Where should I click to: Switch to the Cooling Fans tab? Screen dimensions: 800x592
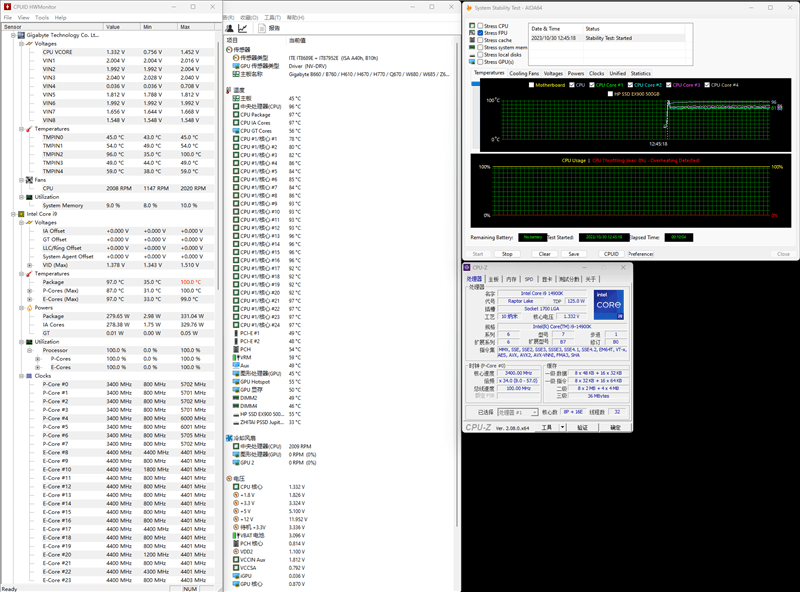coord(524,73)
